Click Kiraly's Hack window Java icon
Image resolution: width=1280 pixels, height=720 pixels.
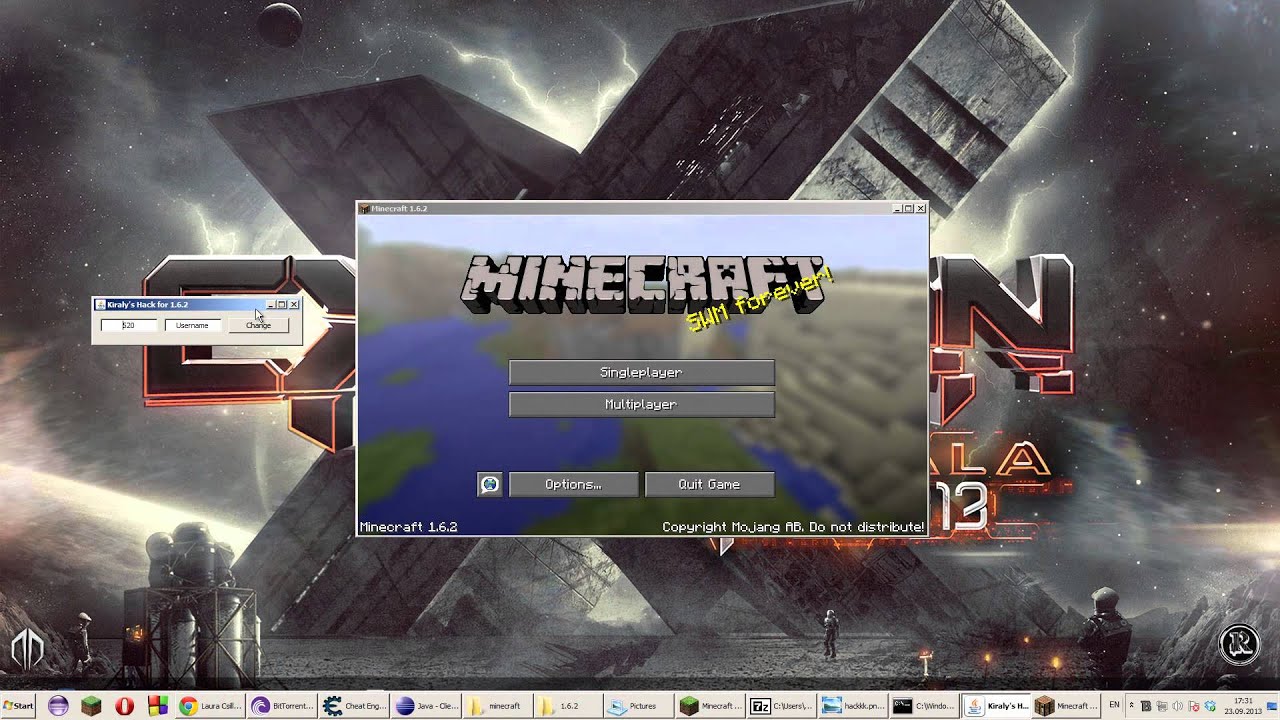pos(100,305)
